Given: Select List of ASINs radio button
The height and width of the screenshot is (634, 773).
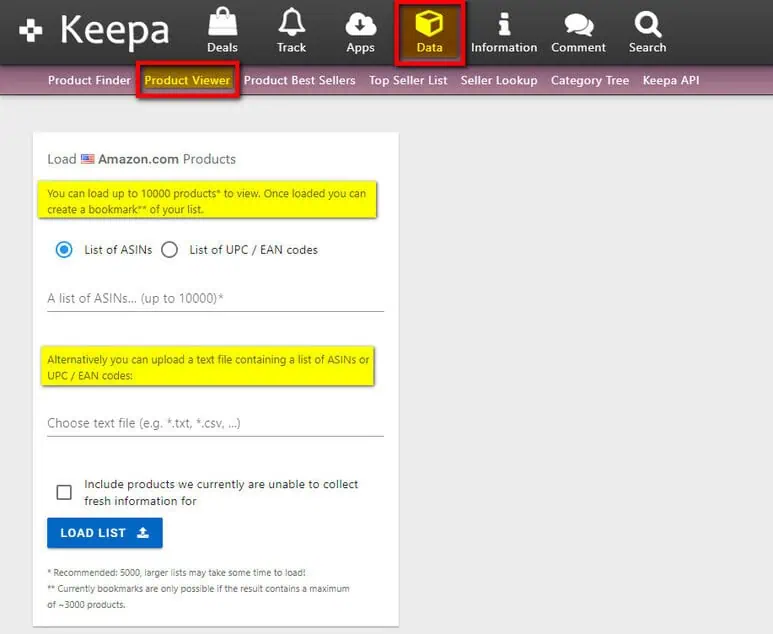Looking at the screenshot, I should (x=64, y=249).
